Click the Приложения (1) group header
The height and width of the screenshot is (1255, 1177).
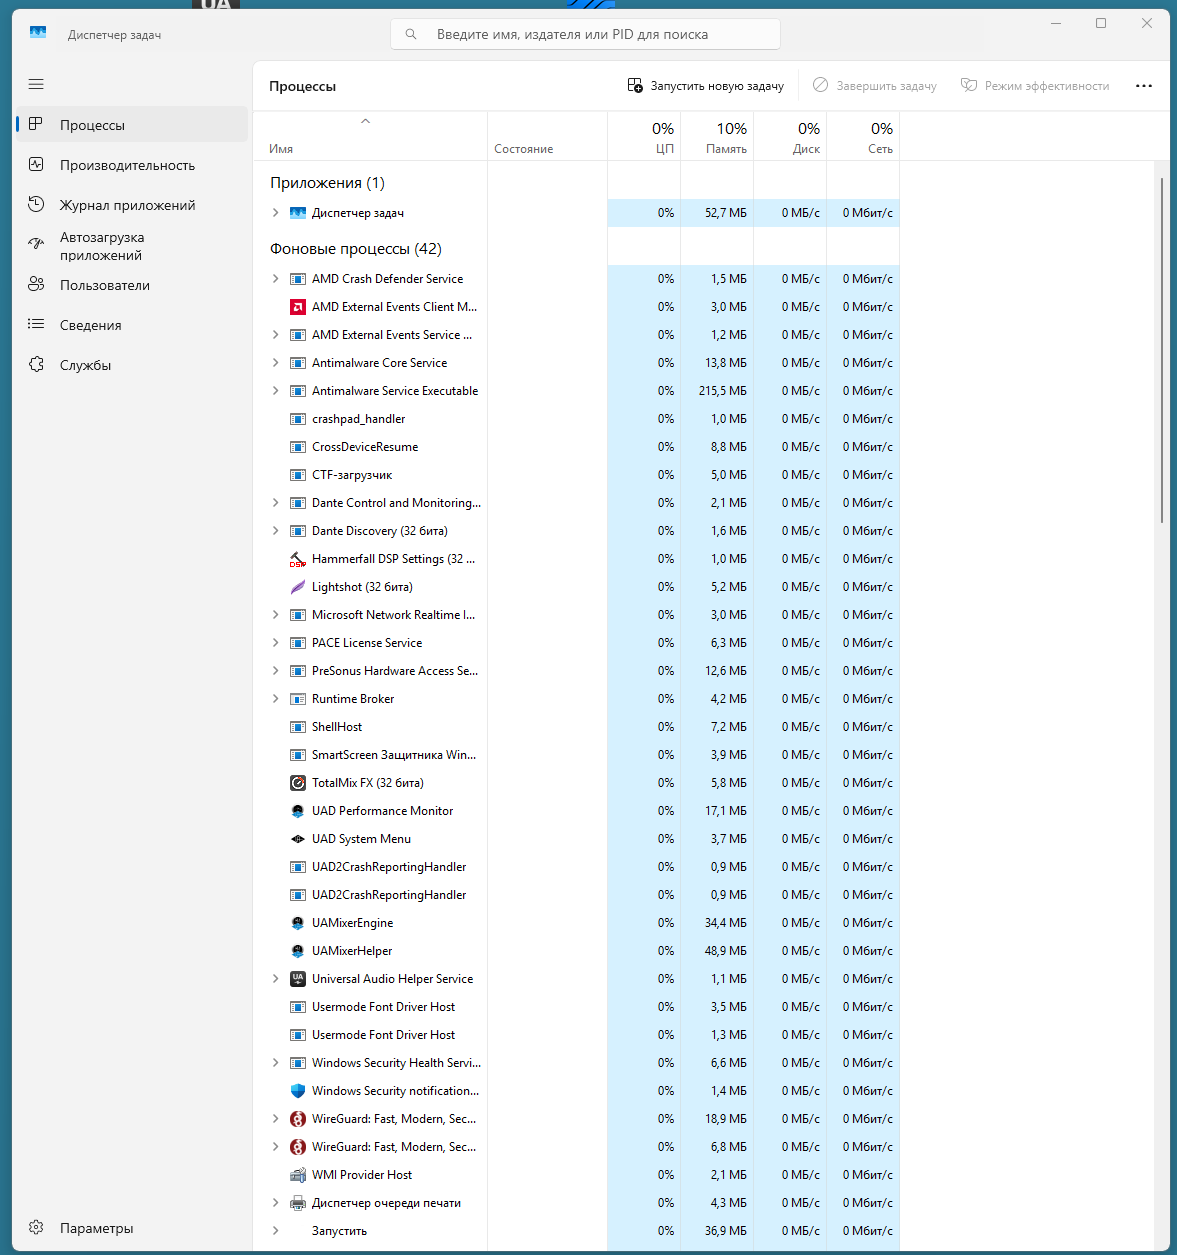[327, 183]
